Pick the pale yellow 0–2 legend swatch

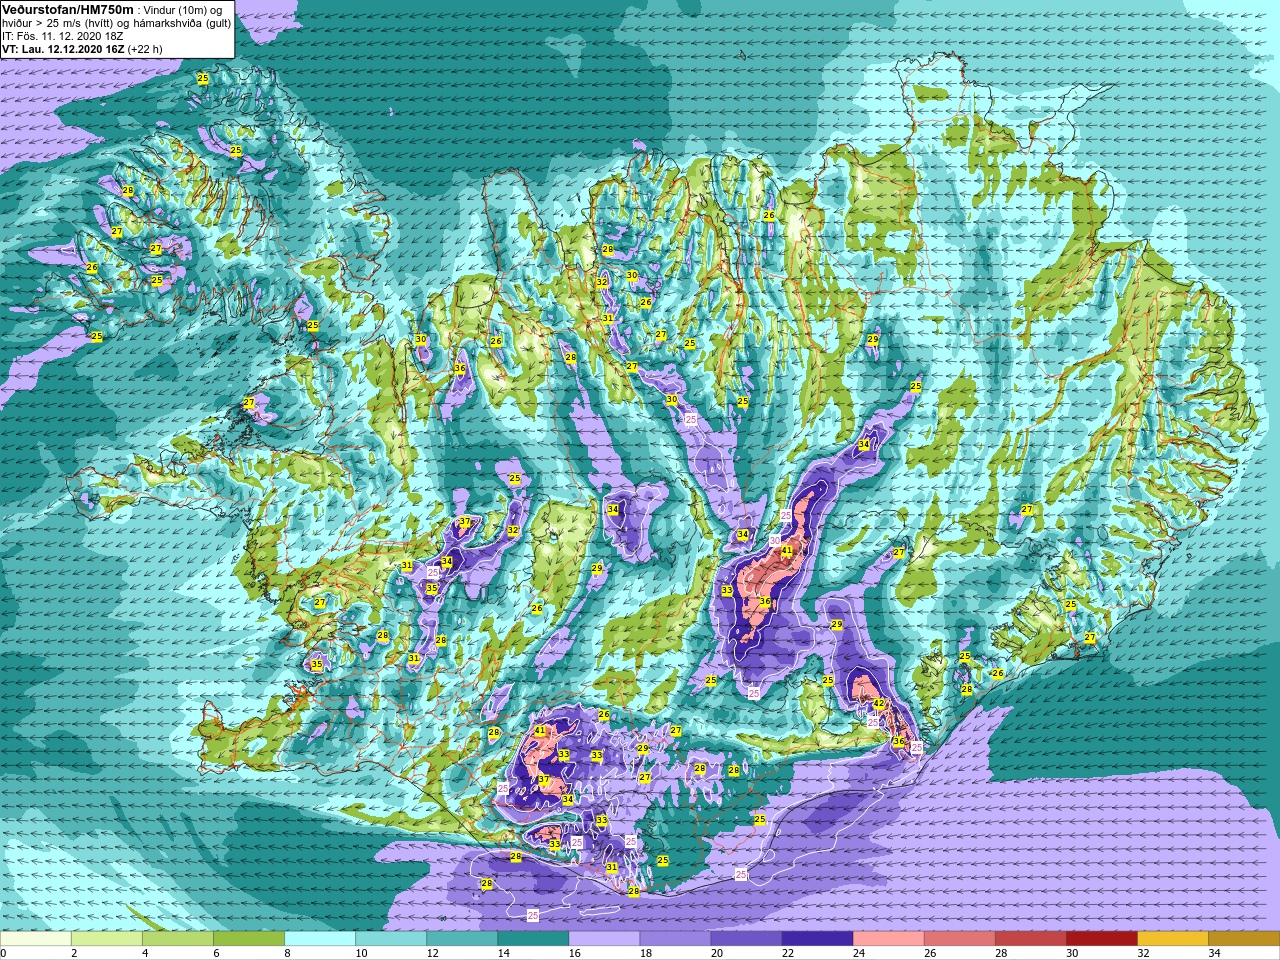pos(35,939)
